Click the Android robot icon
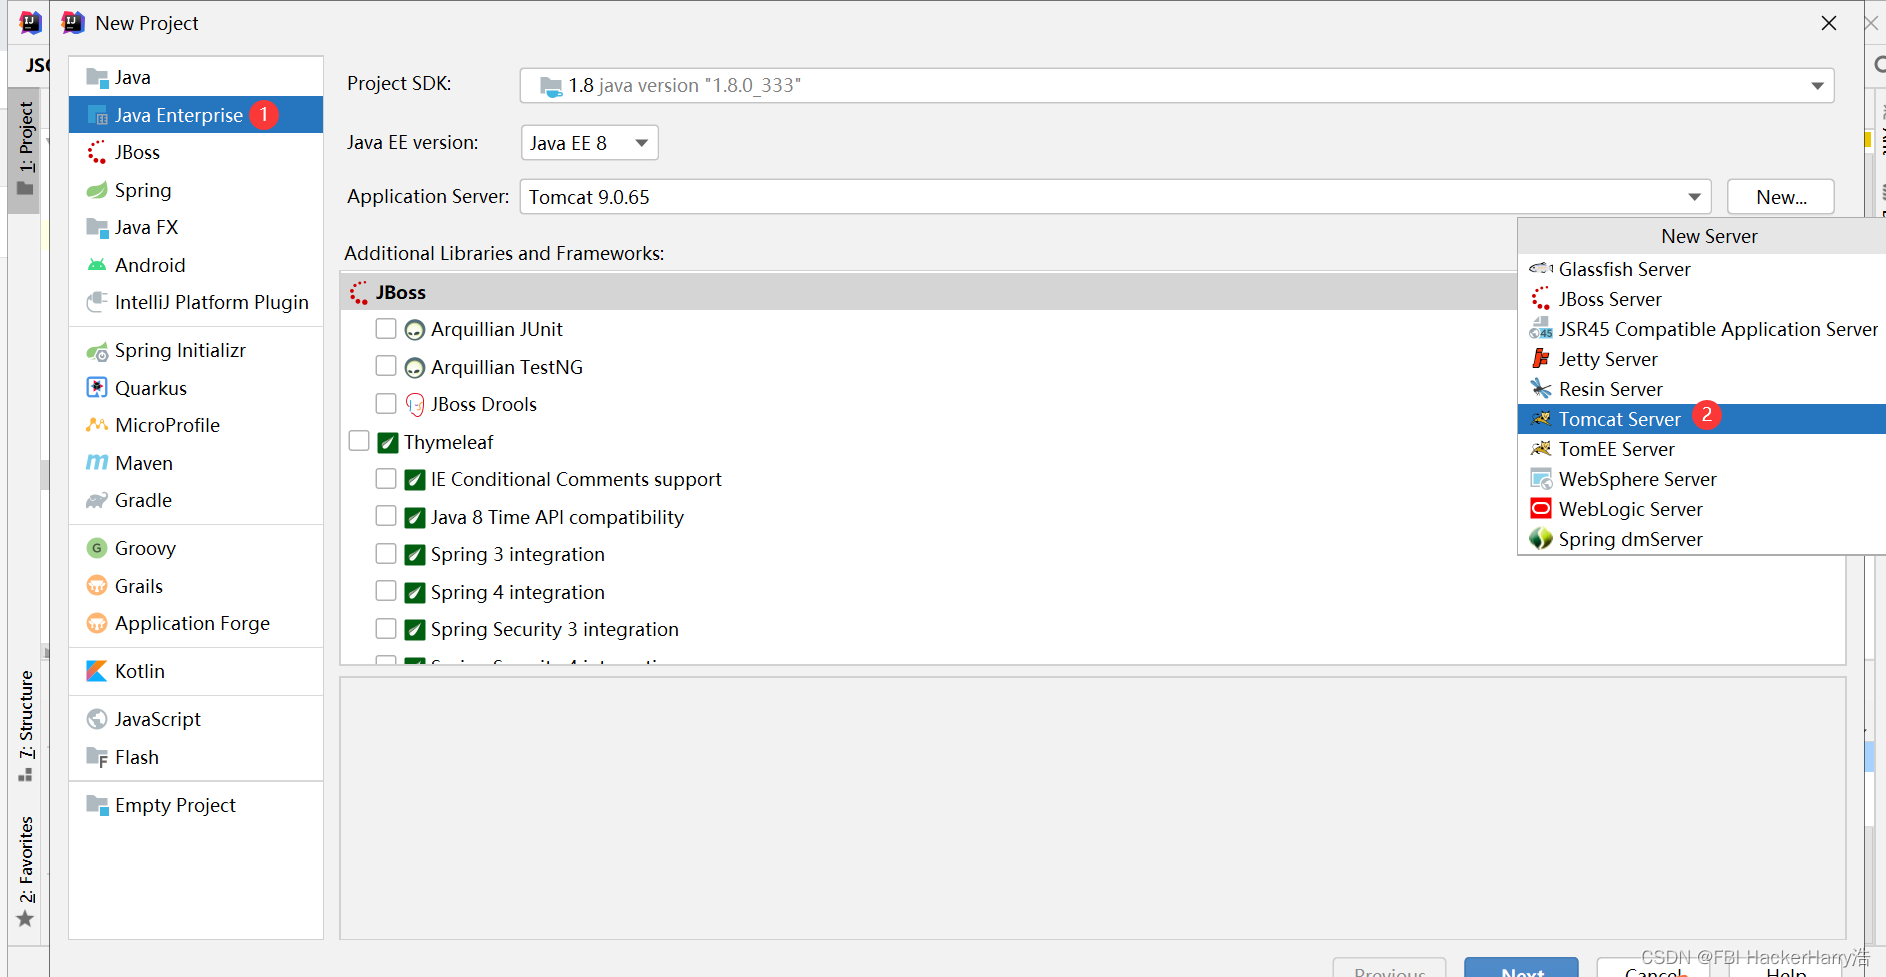Screen dimensions: 1886x977 [97, 265]
